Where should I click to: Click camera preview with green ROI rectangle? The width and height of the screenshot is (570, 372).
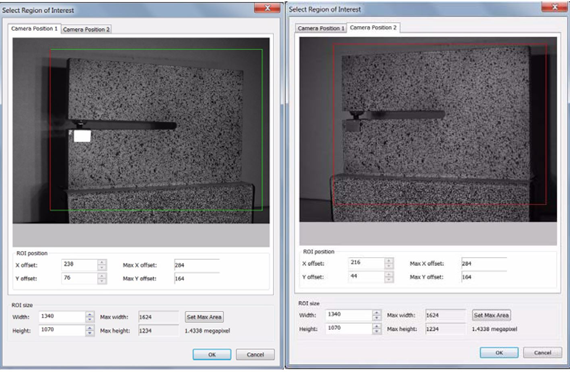click(141, 131)
